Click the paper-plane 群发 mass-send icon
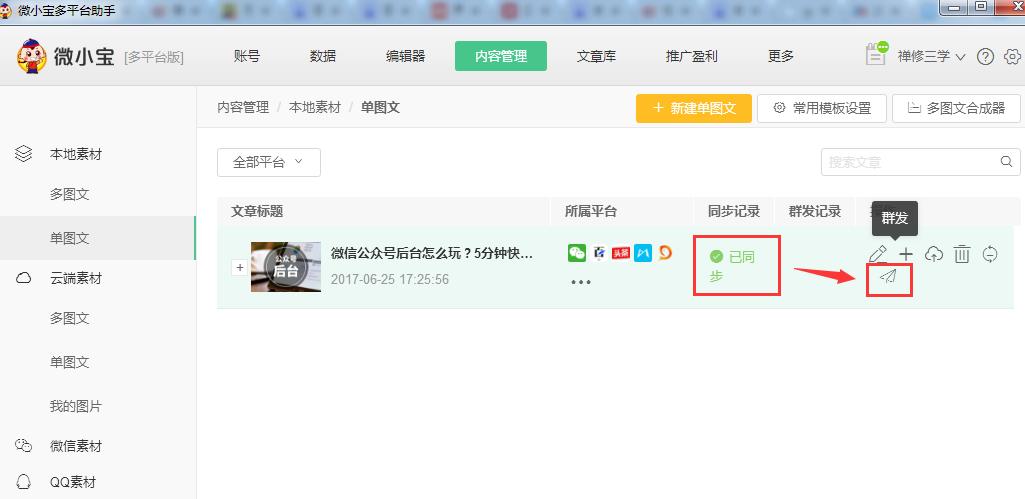Viewport: 1025px width, 499px height. click(x=888, y=277)
